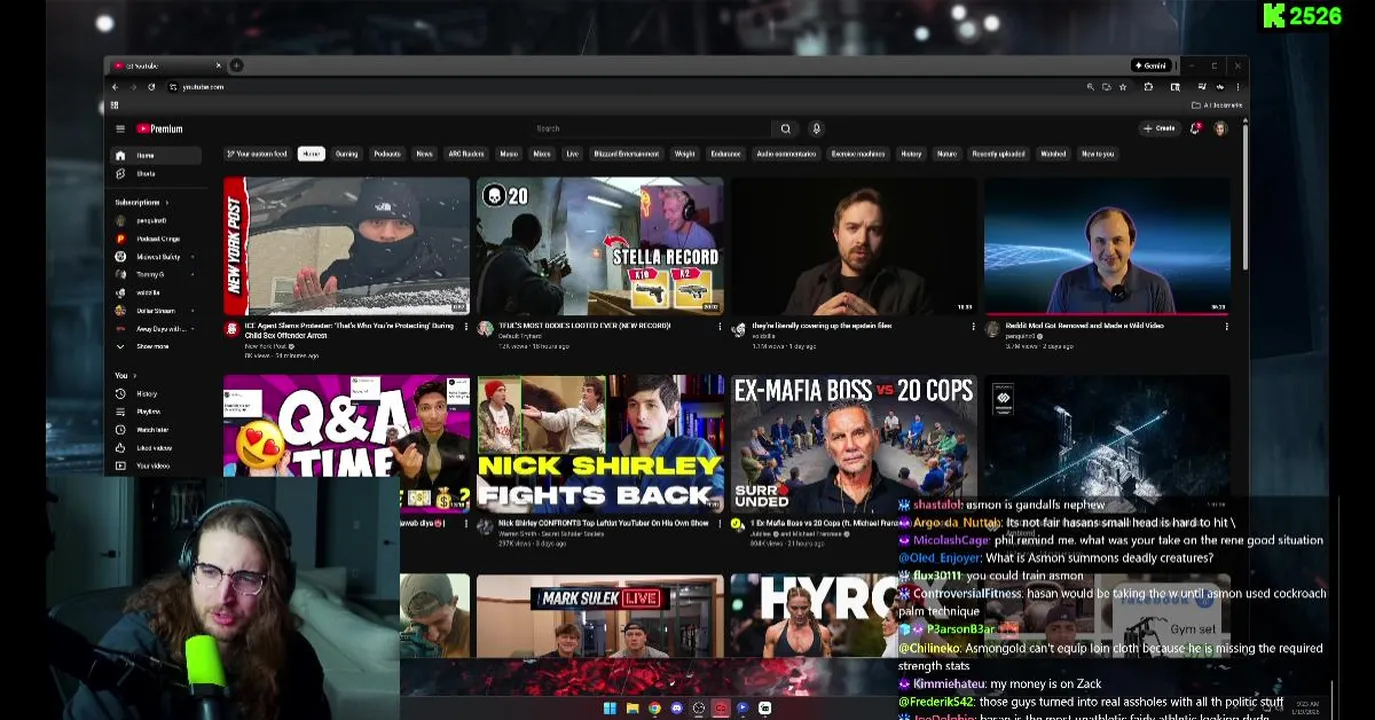The height and width of the screenshot is (720, 1375).
Task: Expand the You section header
Action: (x=125, y=376)
